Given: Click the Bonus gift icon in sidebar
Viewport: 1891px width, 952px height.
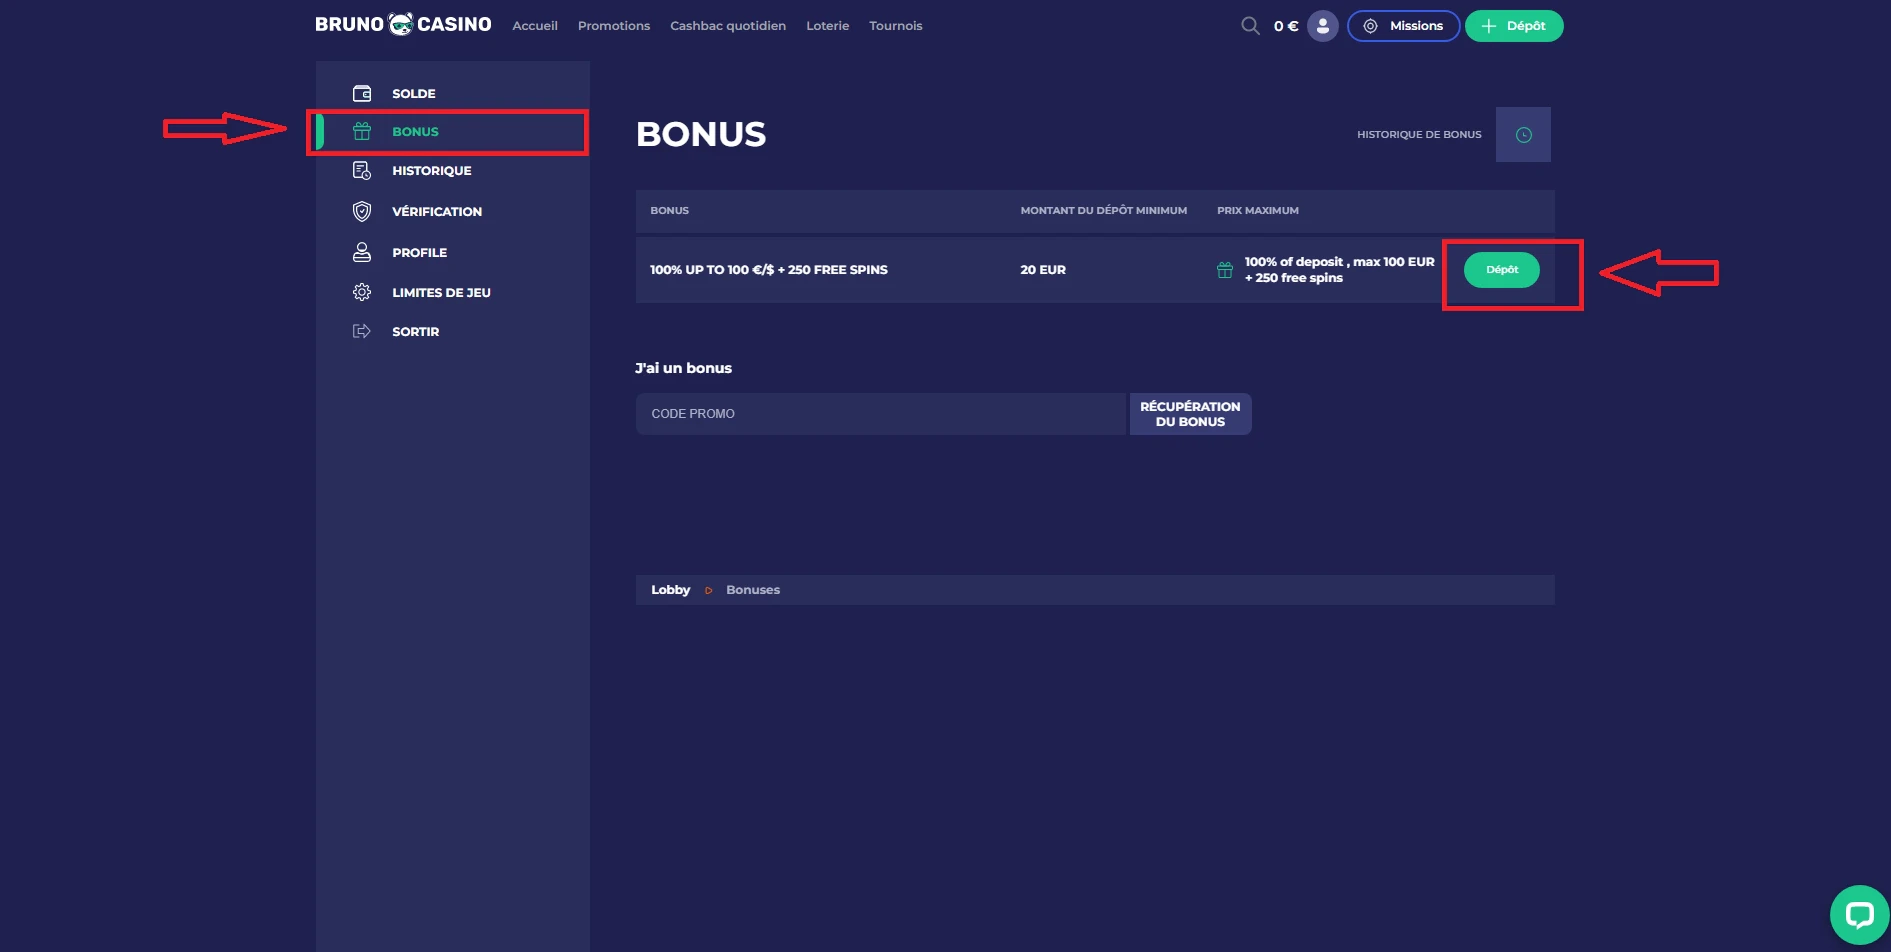Looking at the screenshot, I should coord(362,131).
